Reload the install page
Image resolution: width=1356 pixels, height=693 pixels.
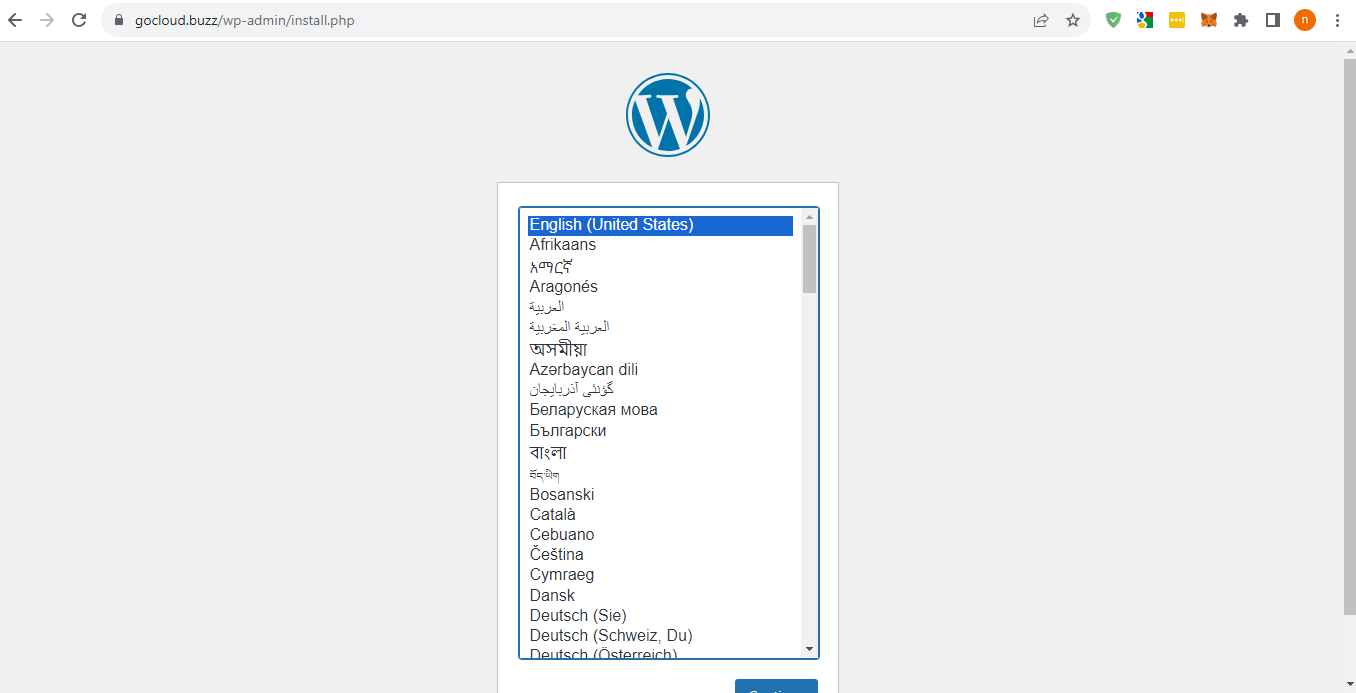pos(79,20)
